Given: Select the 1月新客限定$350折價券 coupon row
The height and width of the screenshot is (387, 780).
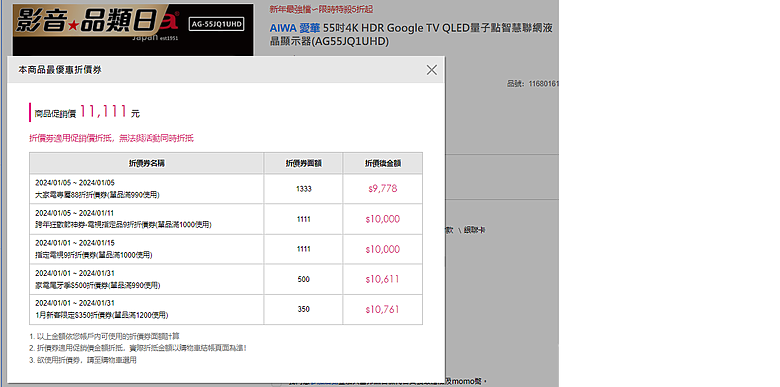Looking at the screenshot, I should pos(226,309).
